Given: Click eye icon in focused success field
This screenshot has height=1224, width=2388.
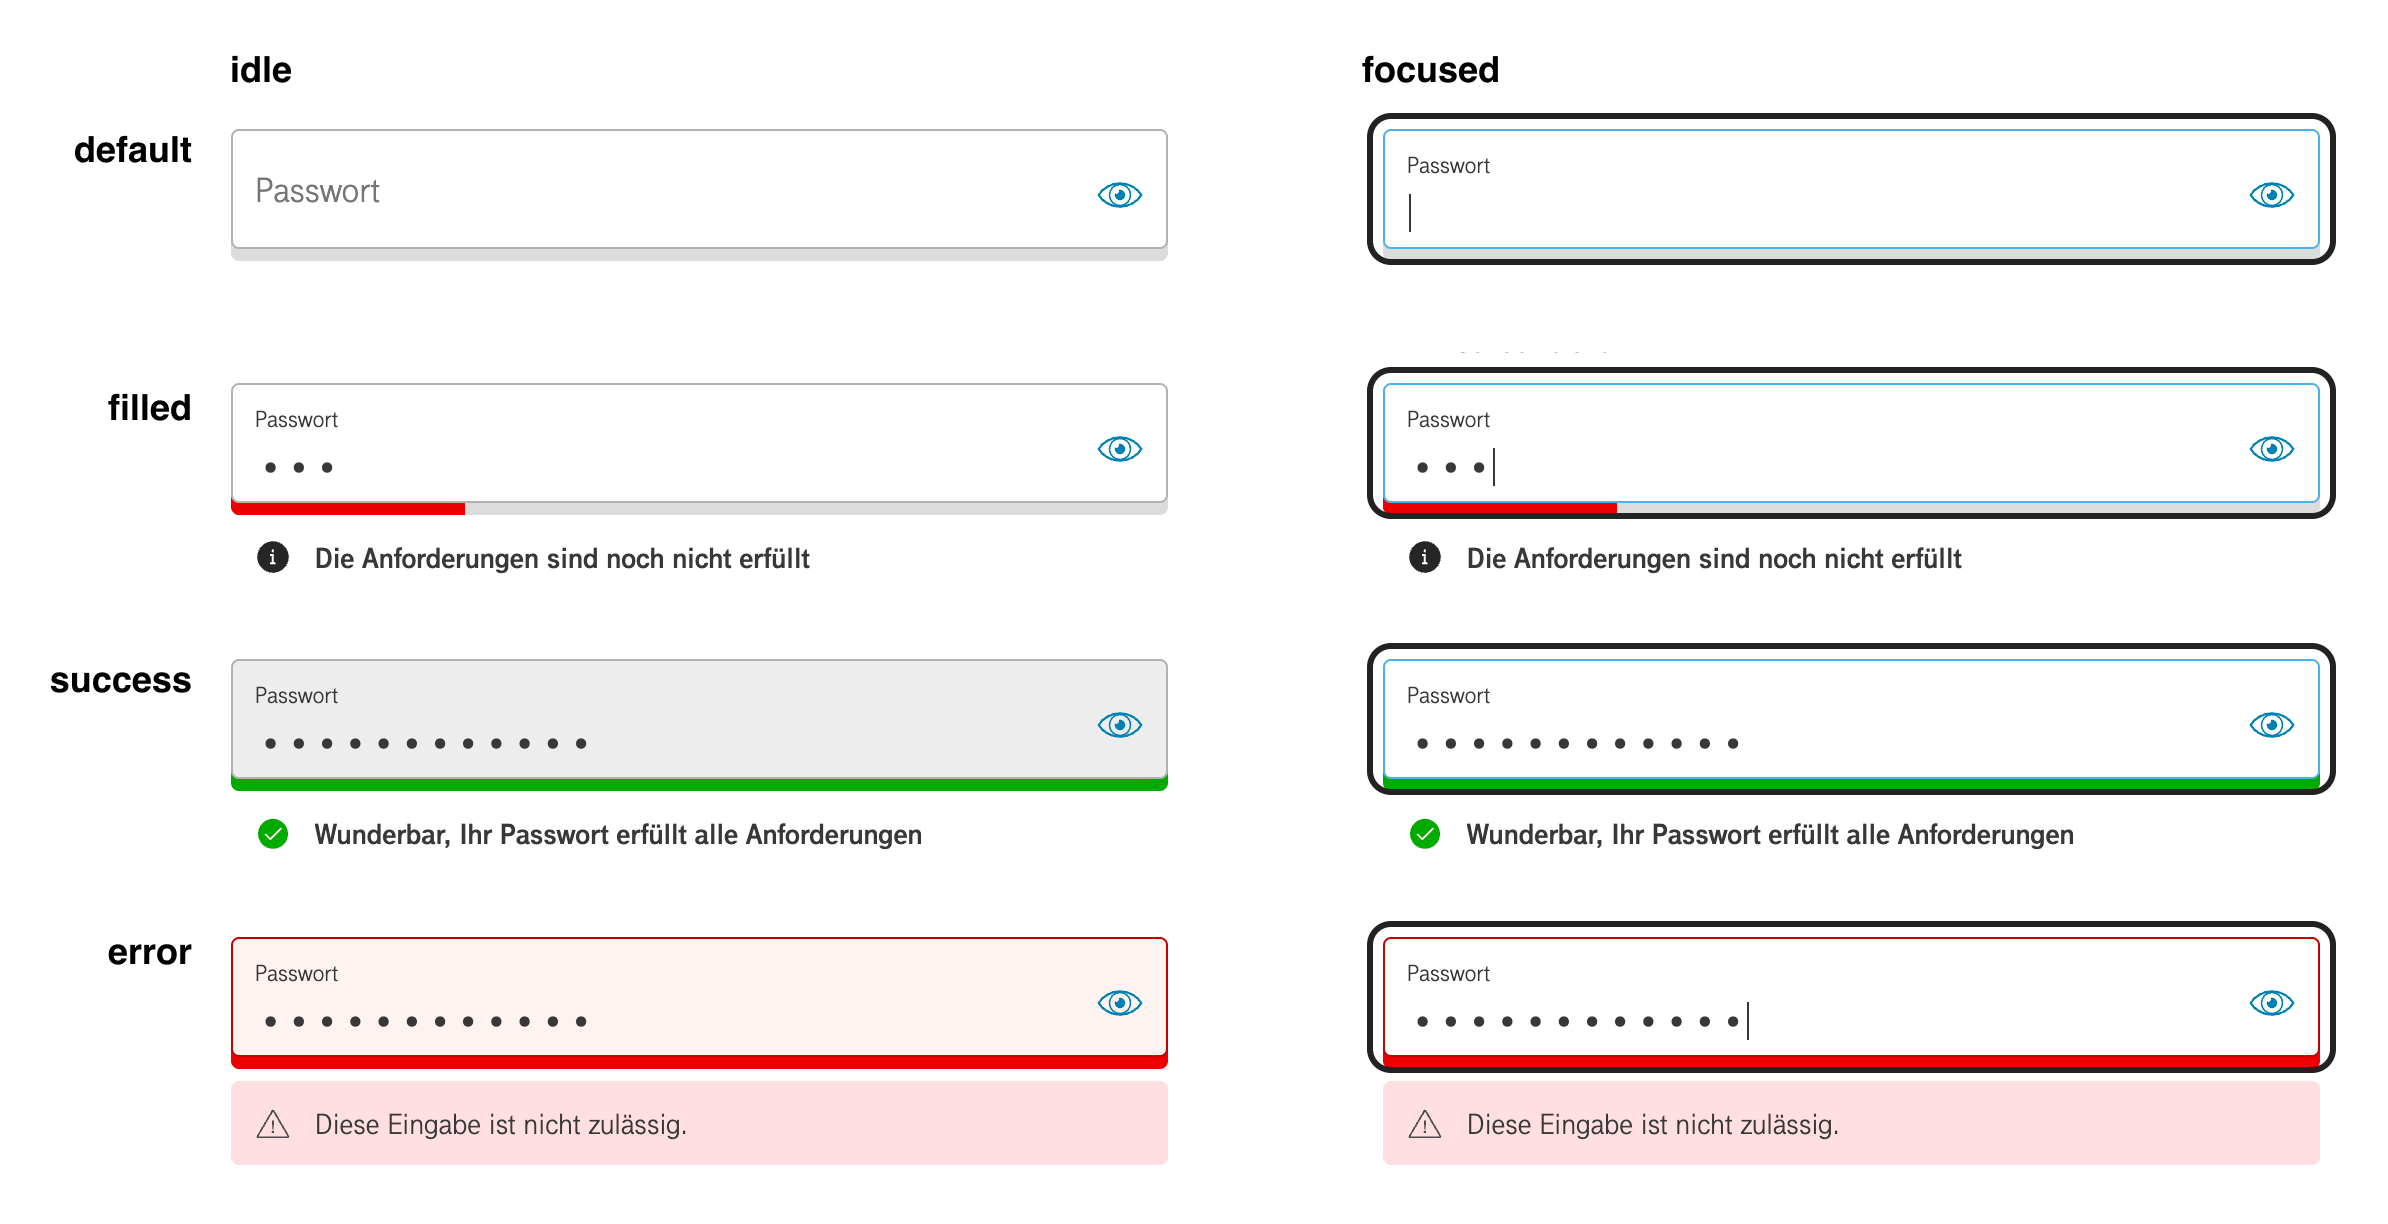Looking at the screenshot, I should [x=2271, y=724].
